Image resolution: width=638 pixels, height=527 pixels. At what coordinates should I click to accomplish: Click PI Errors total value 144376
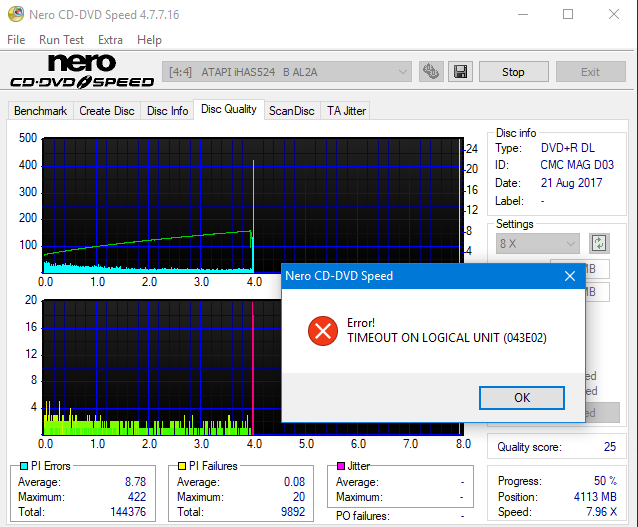pos(128,512)
